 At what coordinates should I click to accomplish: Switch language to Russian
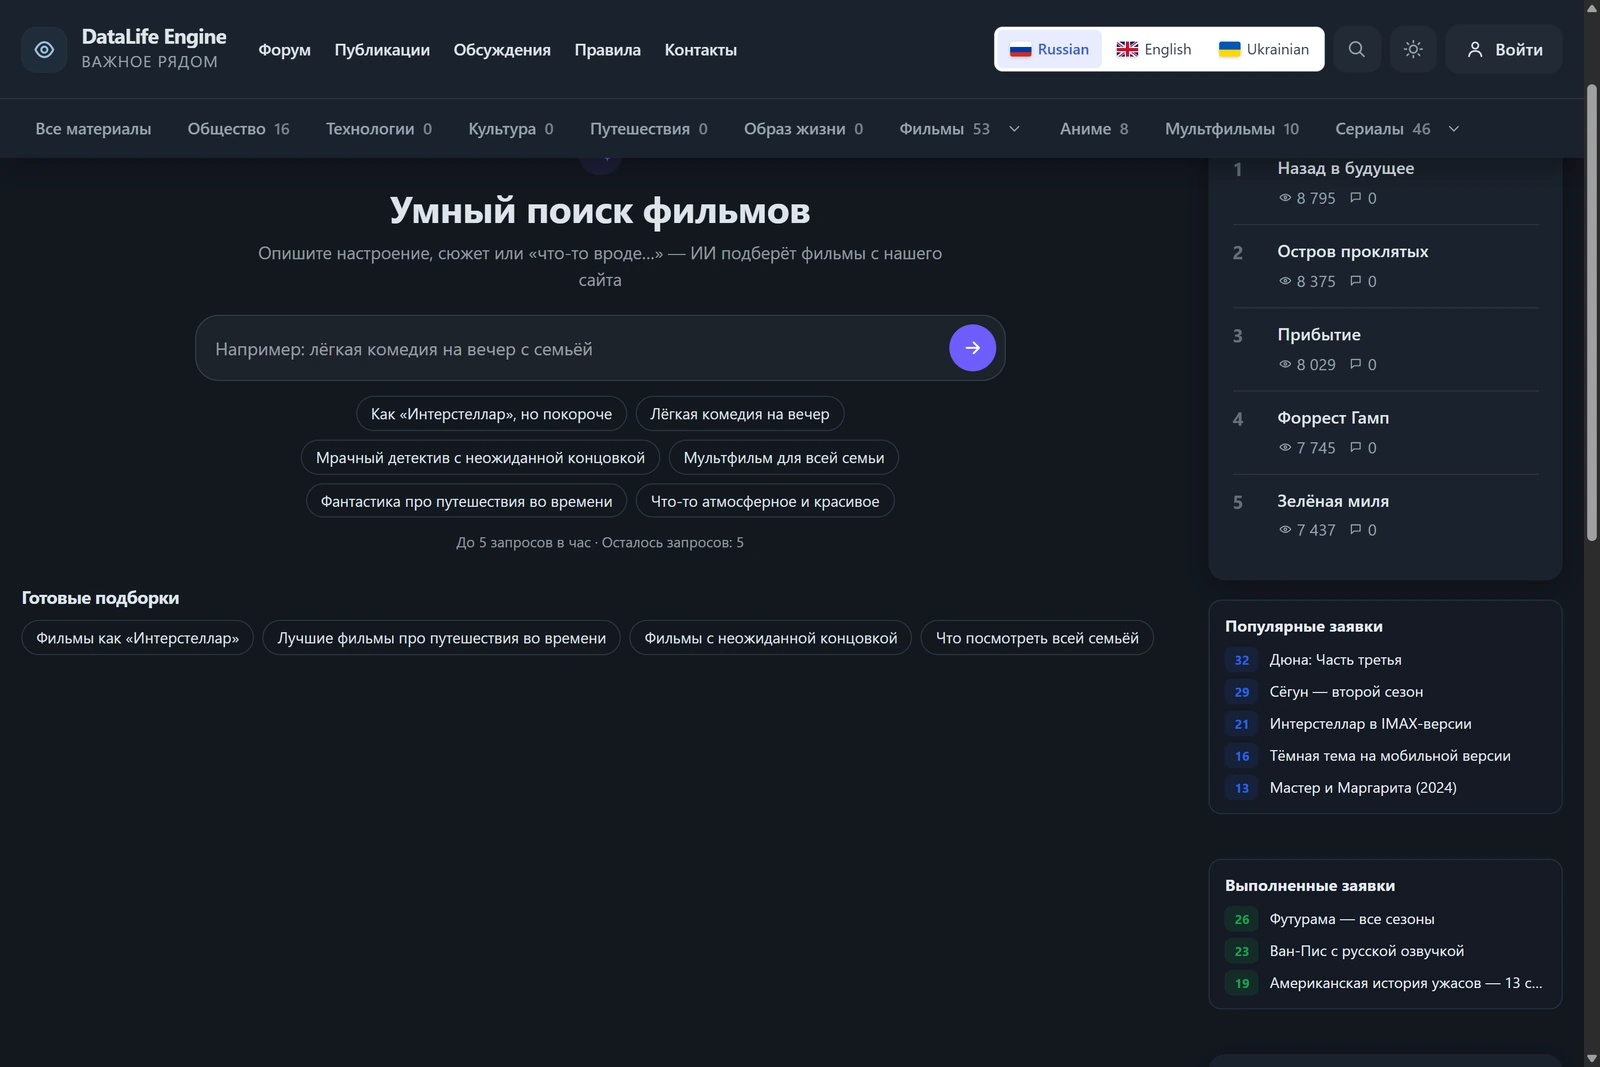[x=1049, y=49]
